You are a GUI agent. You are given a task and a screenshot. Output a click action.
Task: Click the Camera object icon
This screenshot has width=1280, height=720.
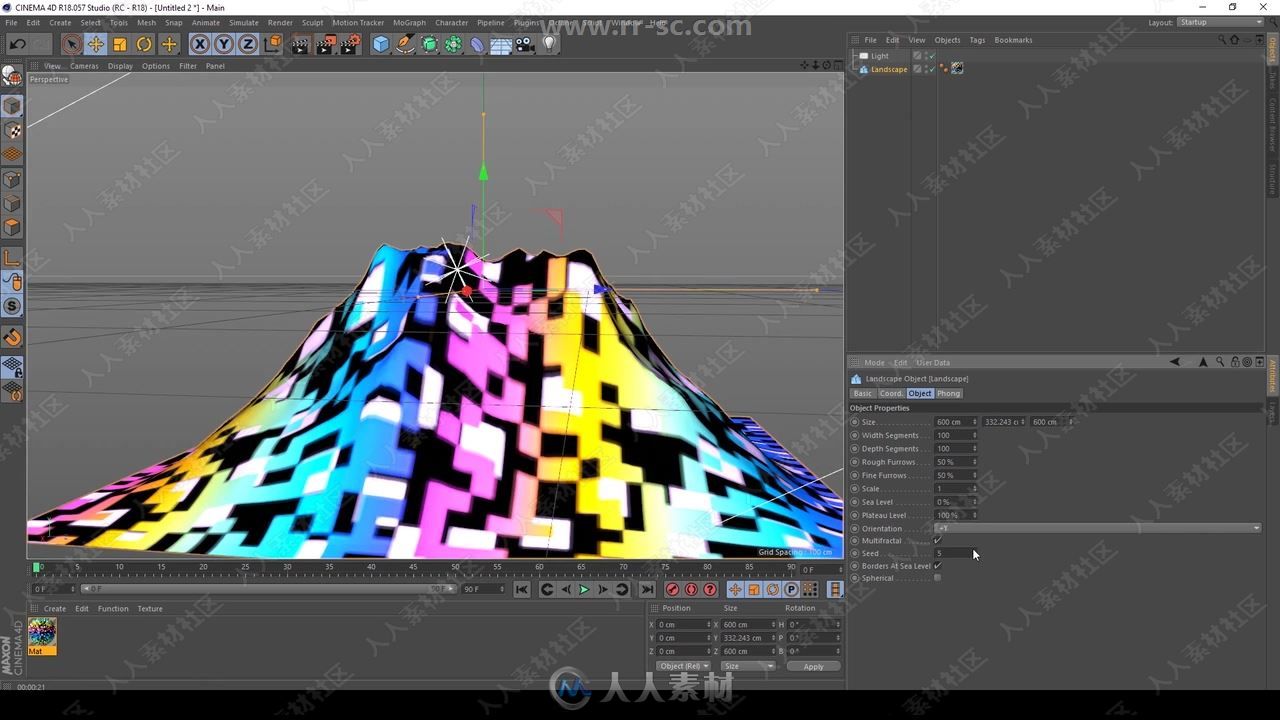(x=525, y=44)
